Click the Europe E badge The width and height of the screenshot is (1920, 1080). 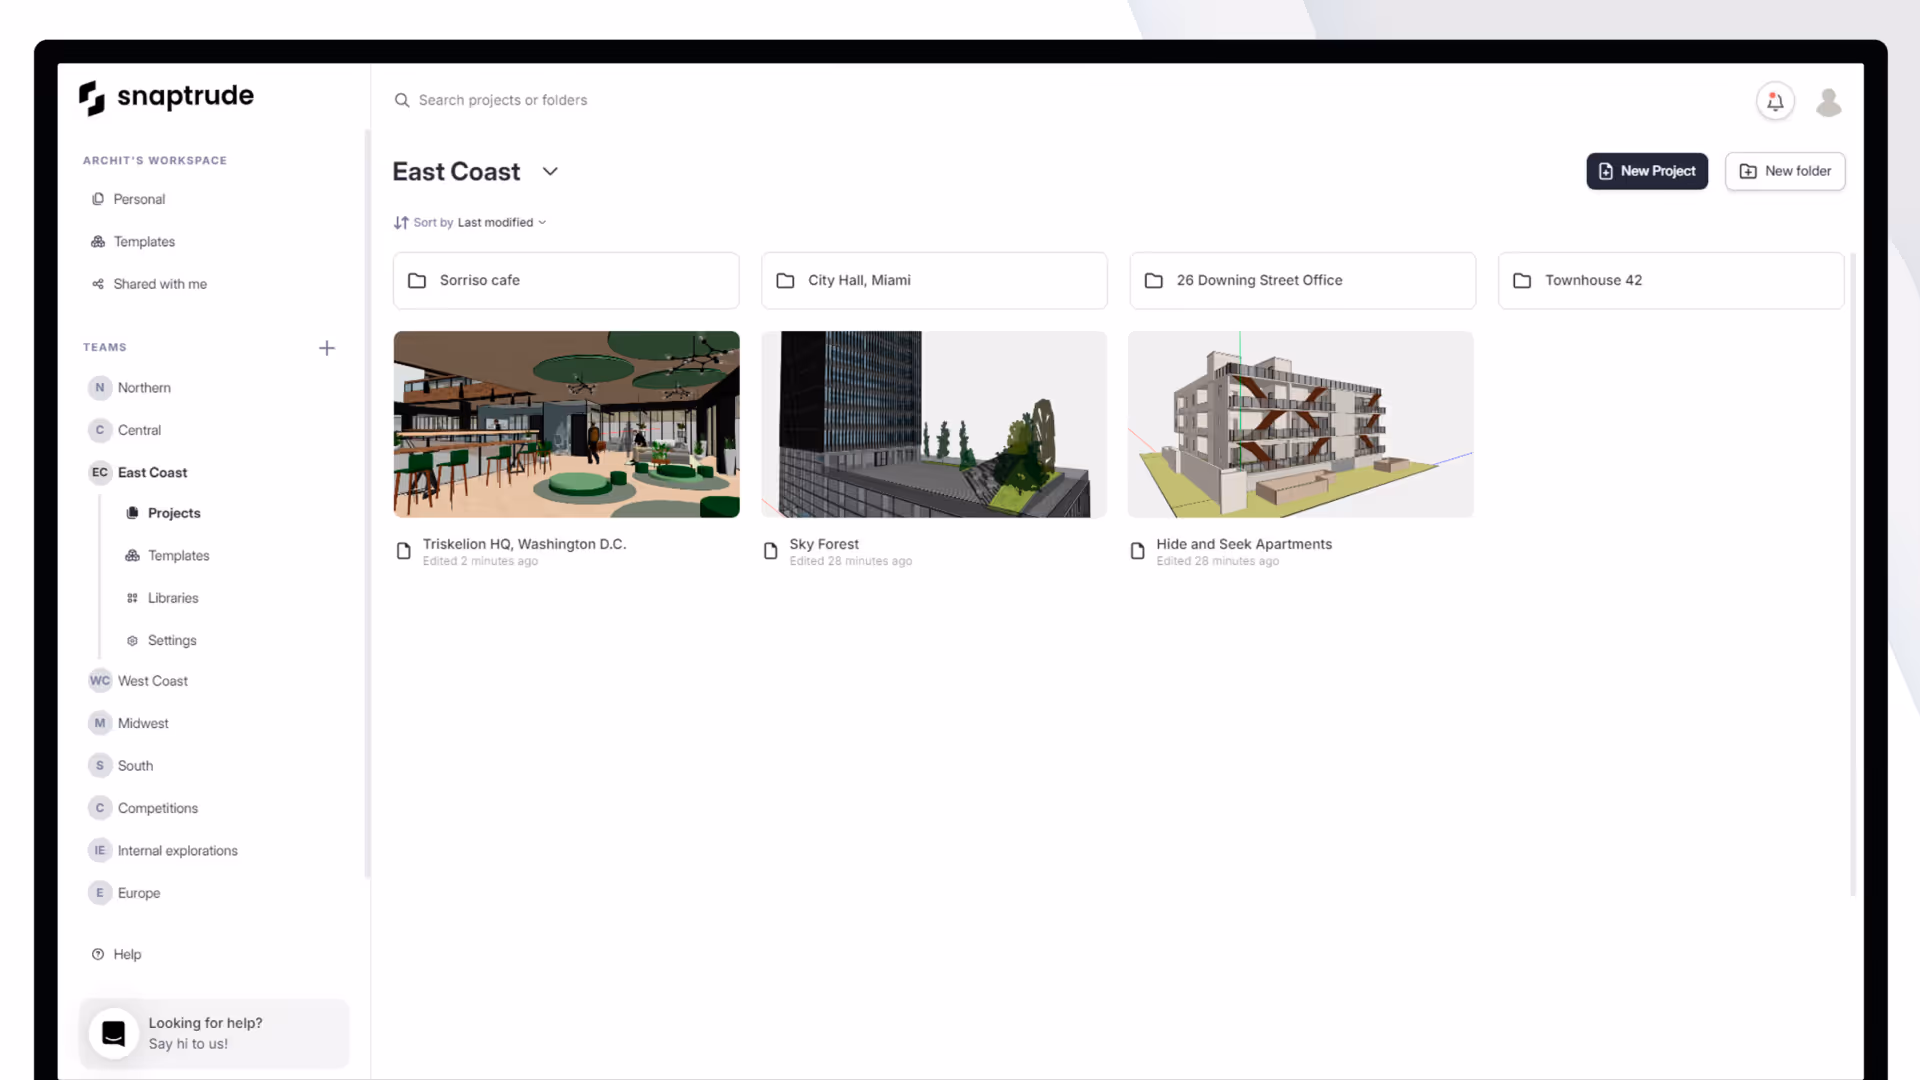[100, 893]
